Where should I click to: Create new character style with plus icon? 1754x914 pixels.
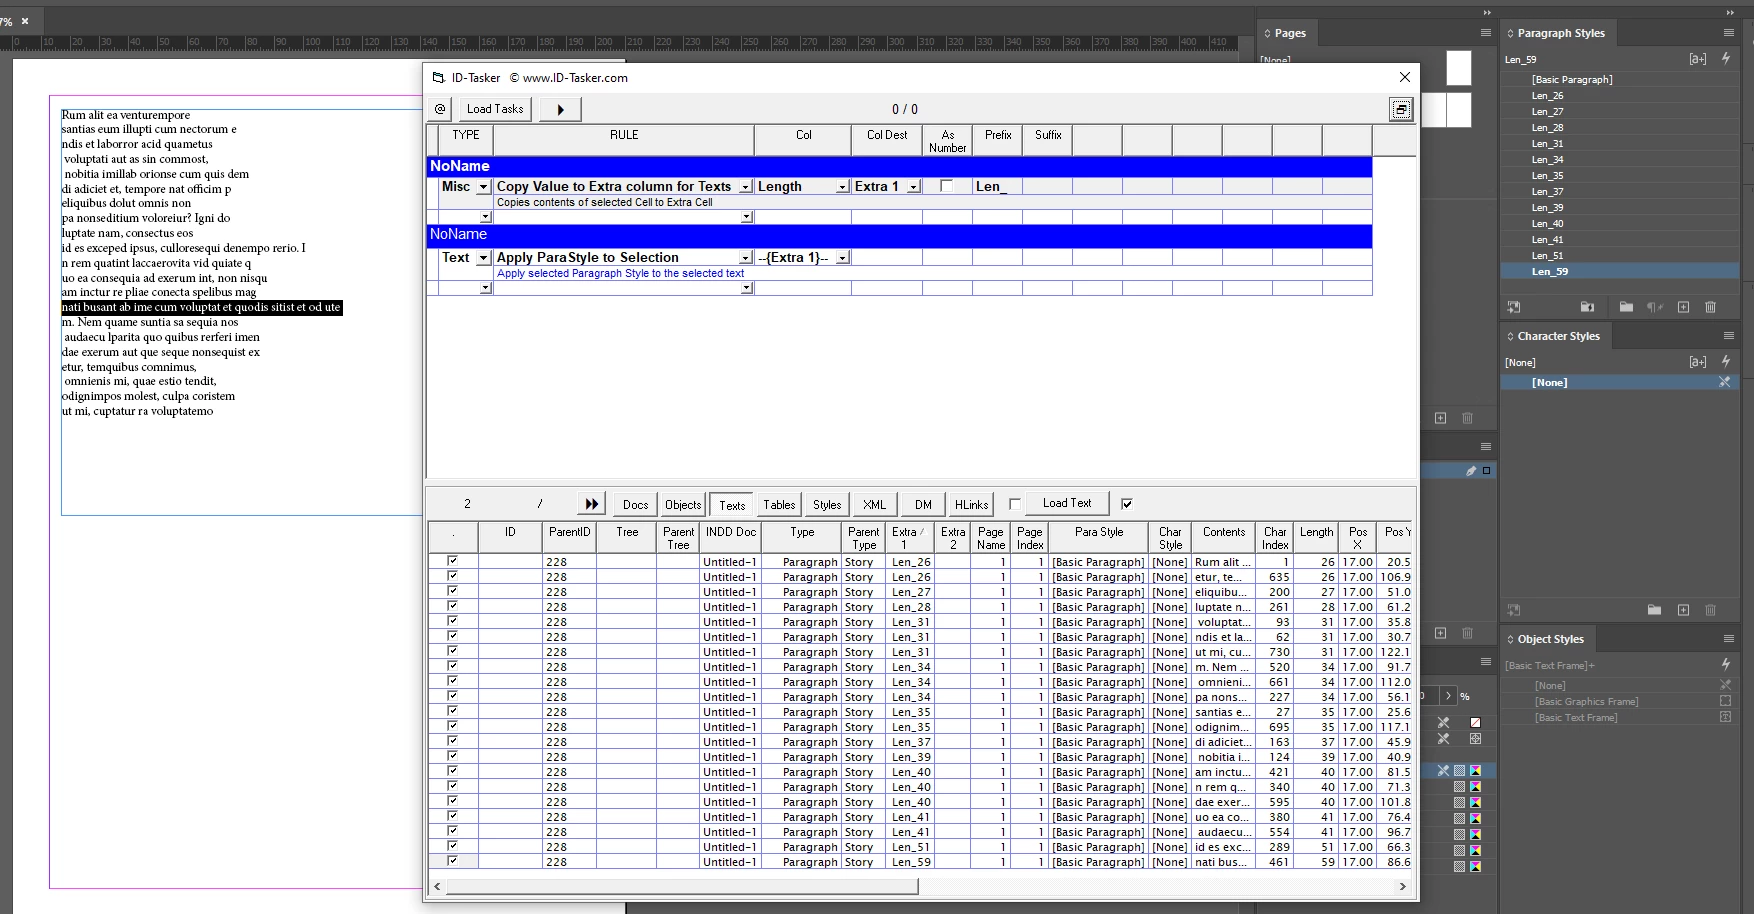(1683, 610)
